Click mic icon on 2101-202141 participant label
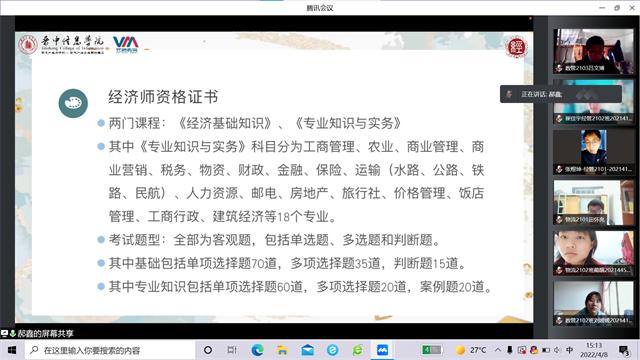Screen dimensions: 640x360 (x=559, y=169)
